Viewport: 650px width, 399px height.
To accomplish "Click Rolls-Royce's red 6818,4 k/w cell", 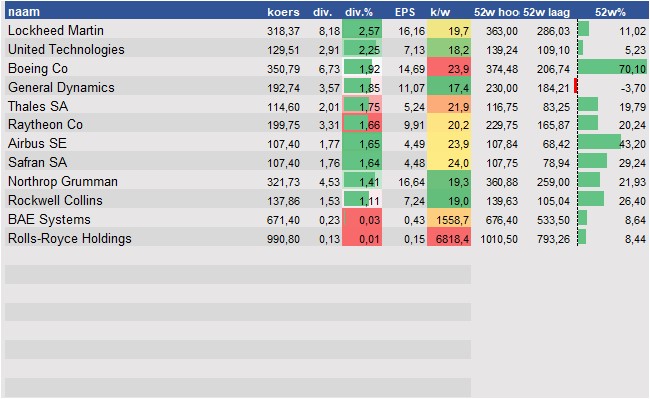I will (x=449, y=239).
